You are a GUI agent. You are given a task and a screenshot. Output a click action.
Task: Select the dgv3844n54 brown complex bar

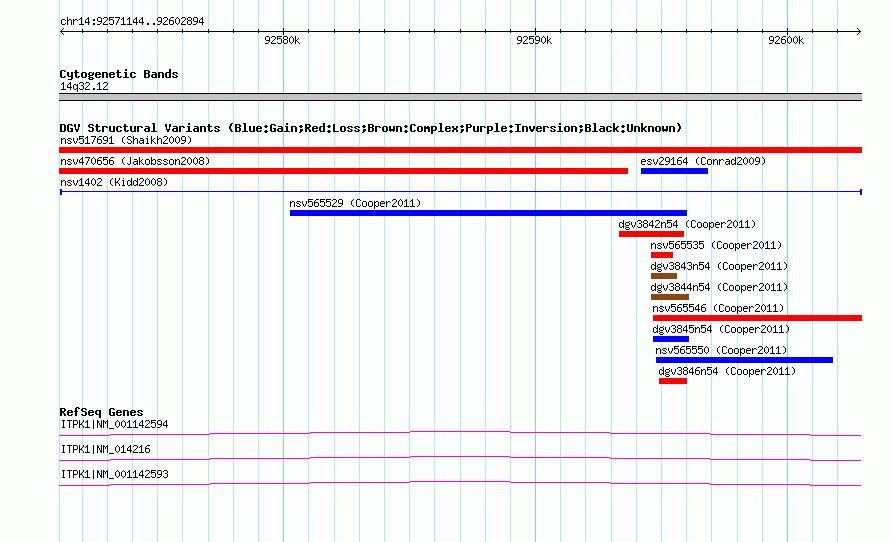[670, 297]
